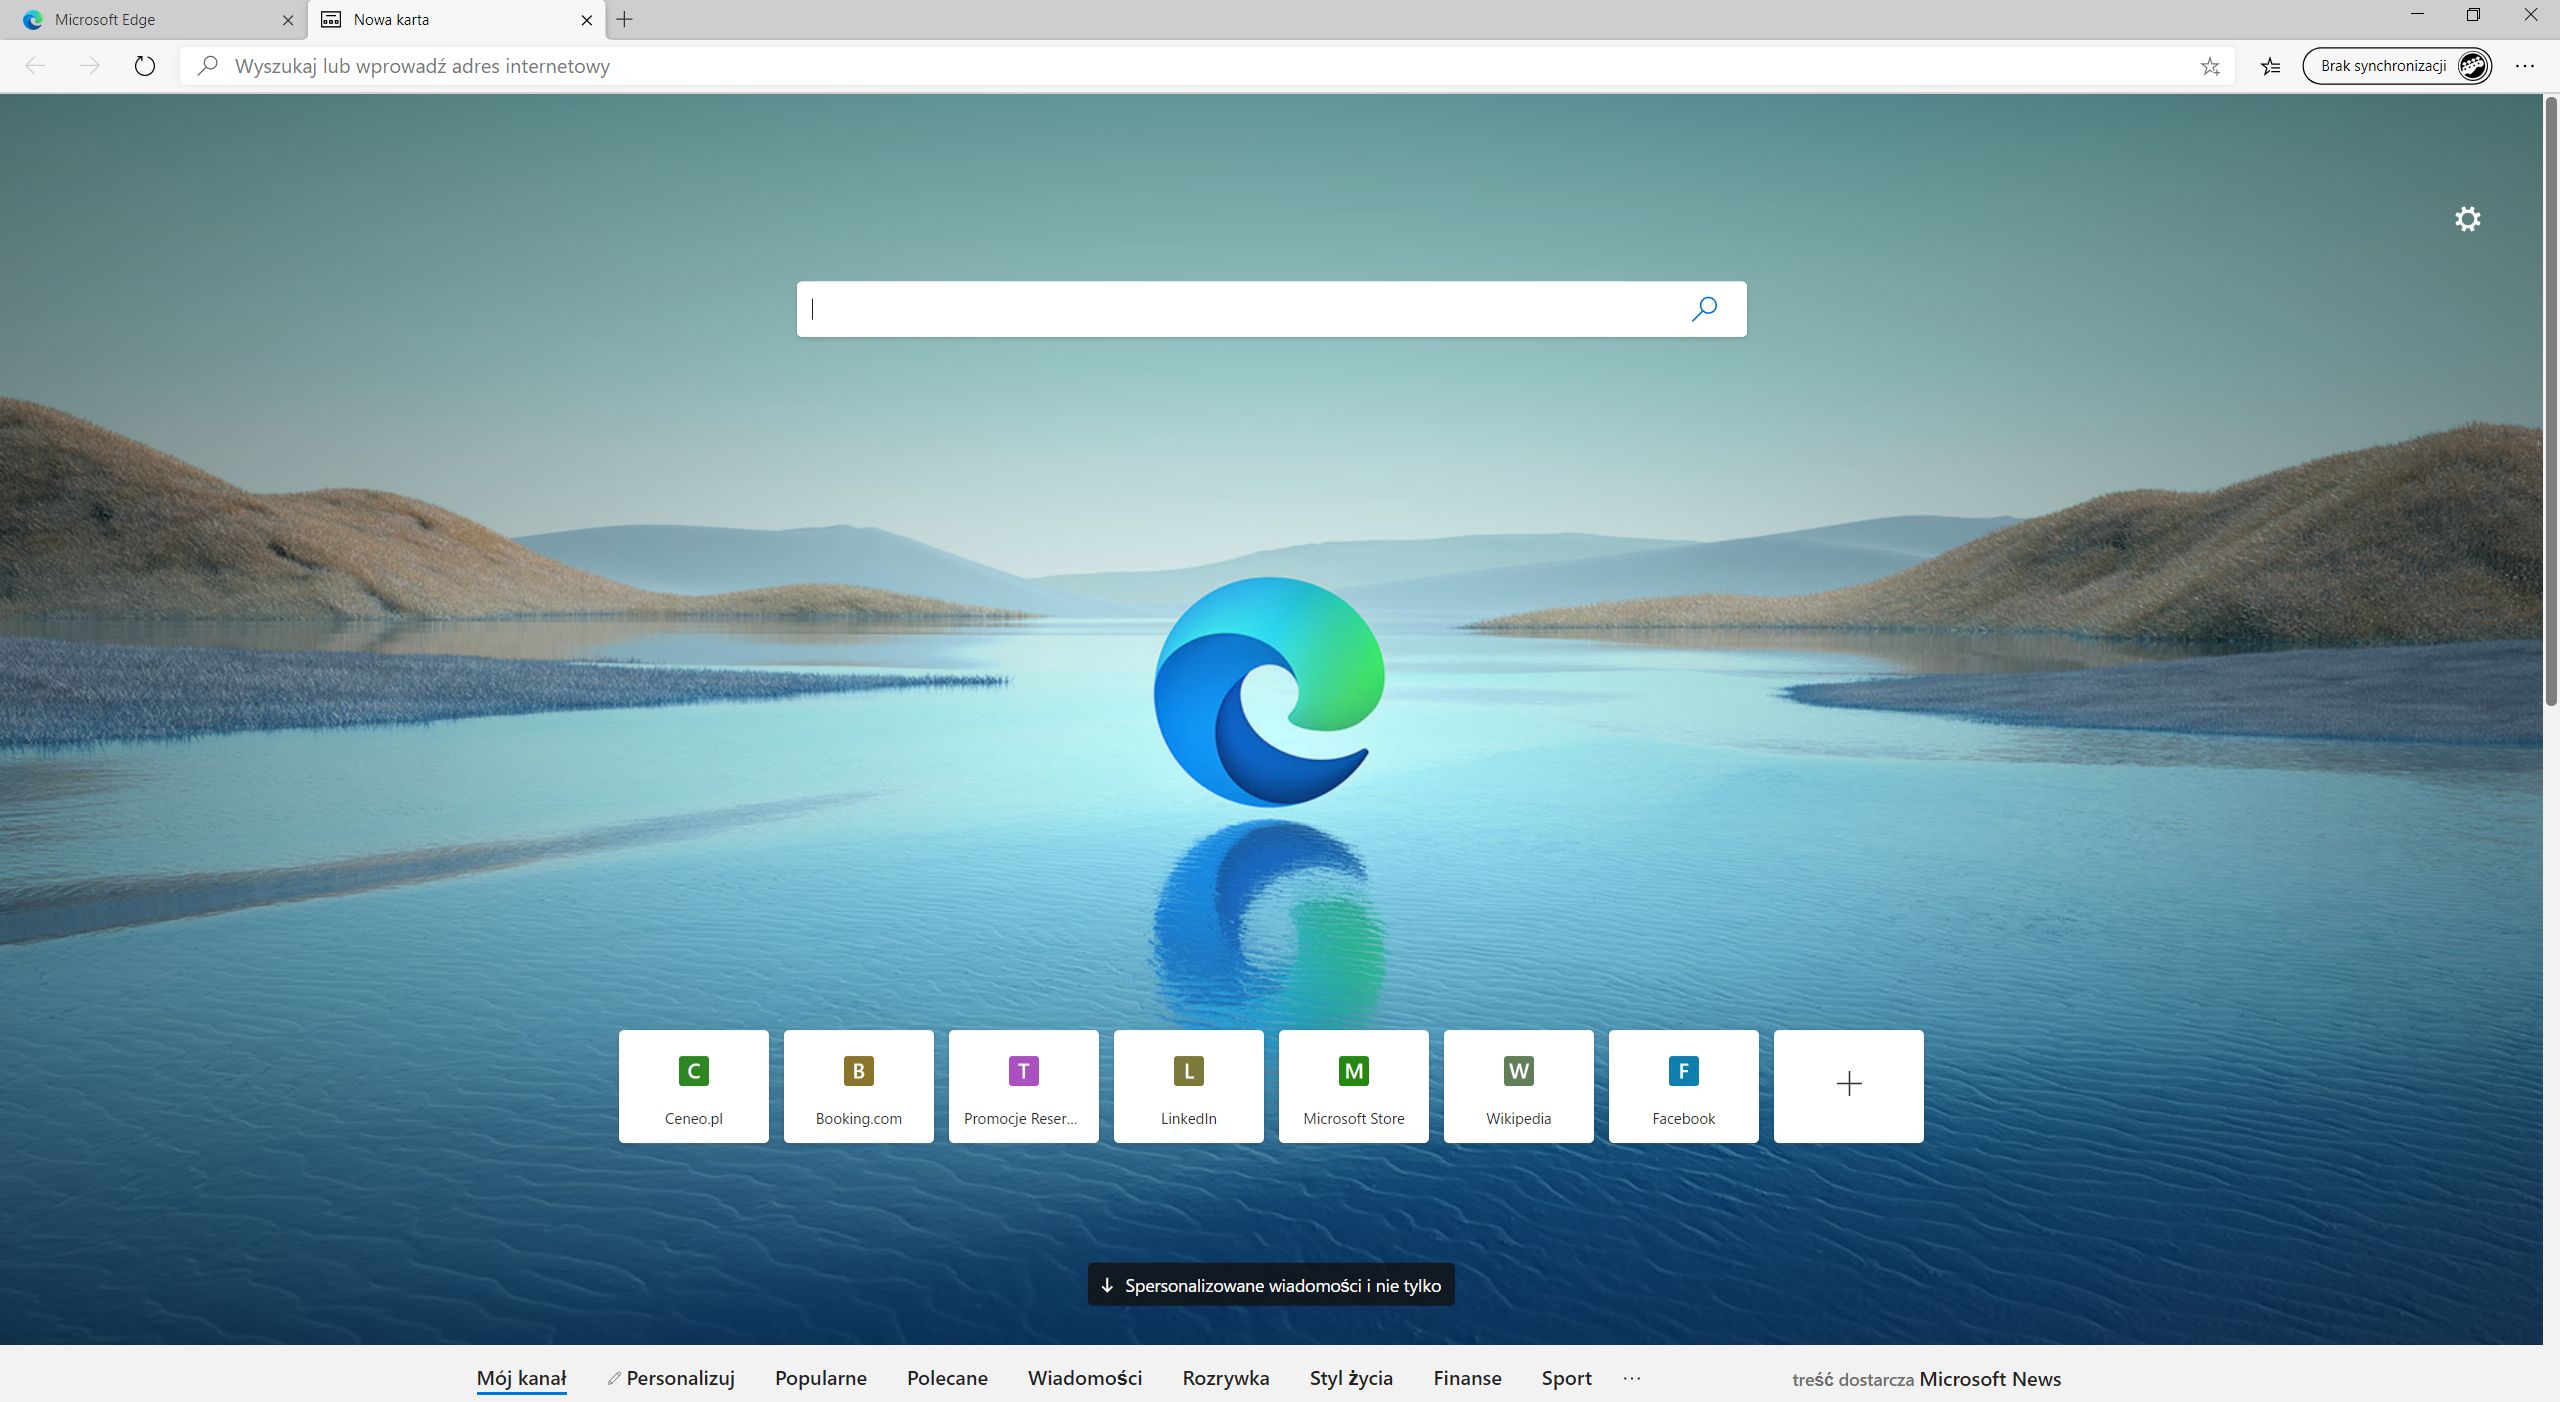
Task: Expand more news categories ellipsis
Action: point(1632,1378)
